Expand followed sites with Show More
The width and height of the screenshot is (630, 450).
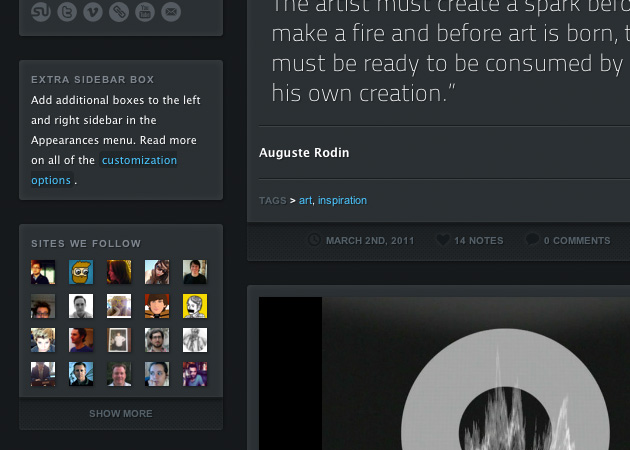pyautogui.click(x=121, y=413)
